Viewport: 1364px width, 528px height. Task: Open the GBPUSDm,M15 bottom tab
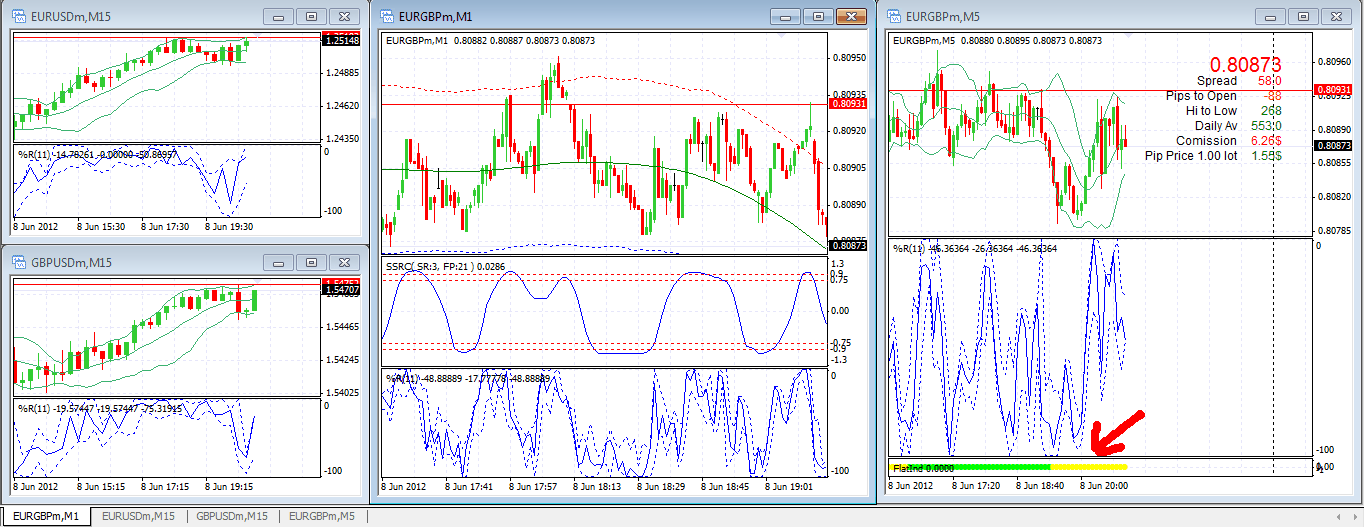[232, 516]
